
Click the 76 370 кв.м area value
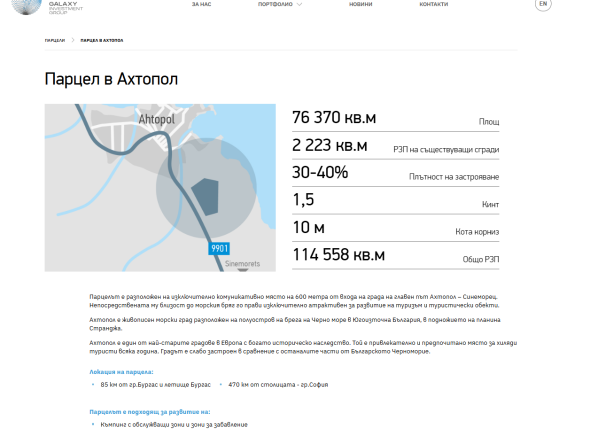(x=334, y=117)
